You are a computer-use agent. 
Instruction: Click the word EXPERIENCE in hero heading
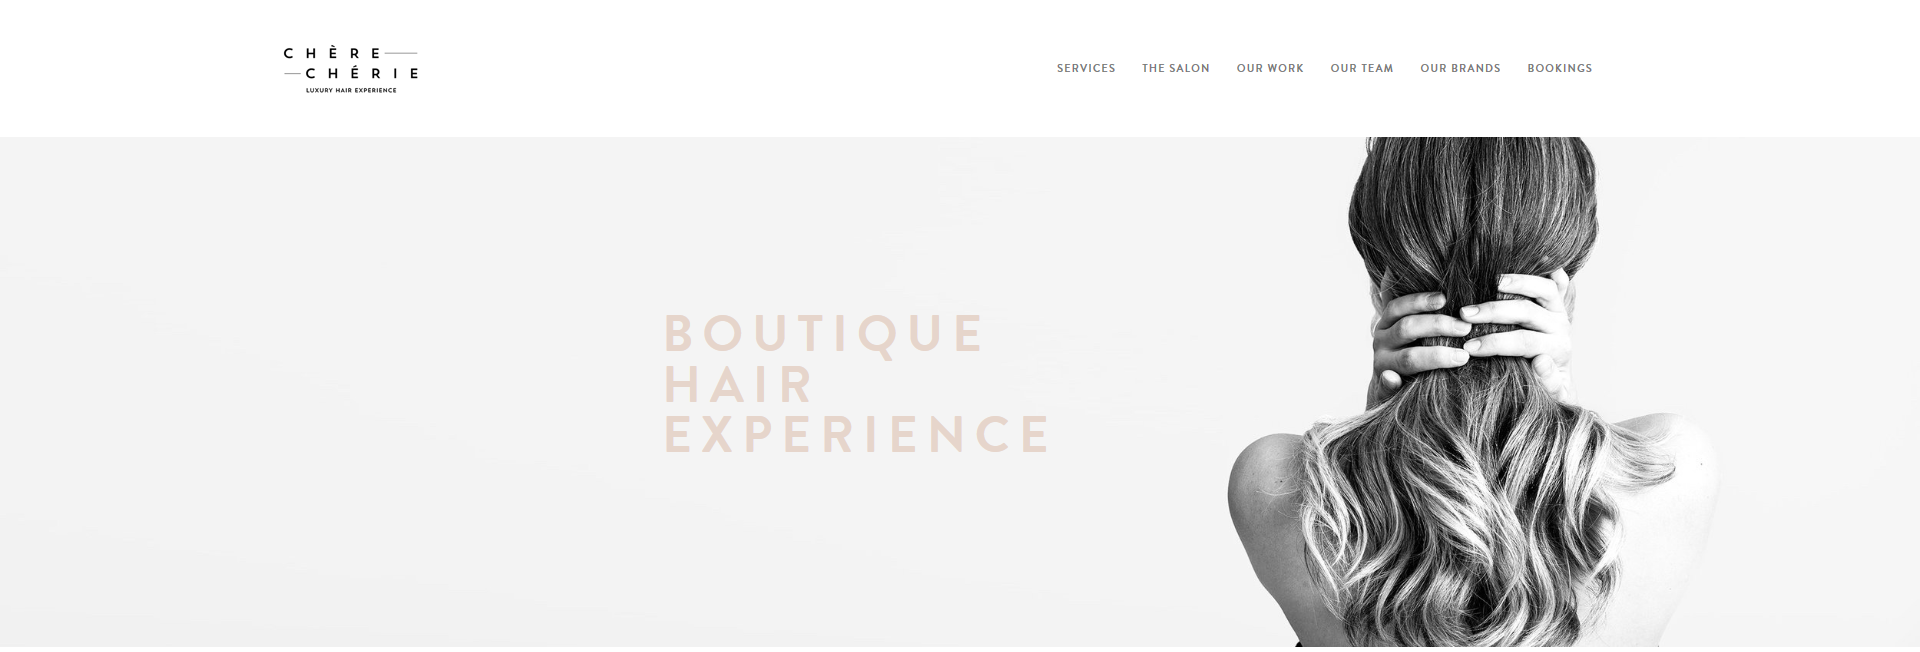coord(858,434)
